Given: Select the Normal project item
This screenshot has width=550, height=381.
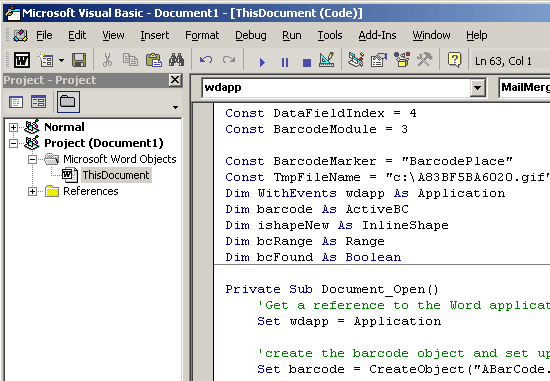Looking at the screenshot, I should [x=64, y=127].
